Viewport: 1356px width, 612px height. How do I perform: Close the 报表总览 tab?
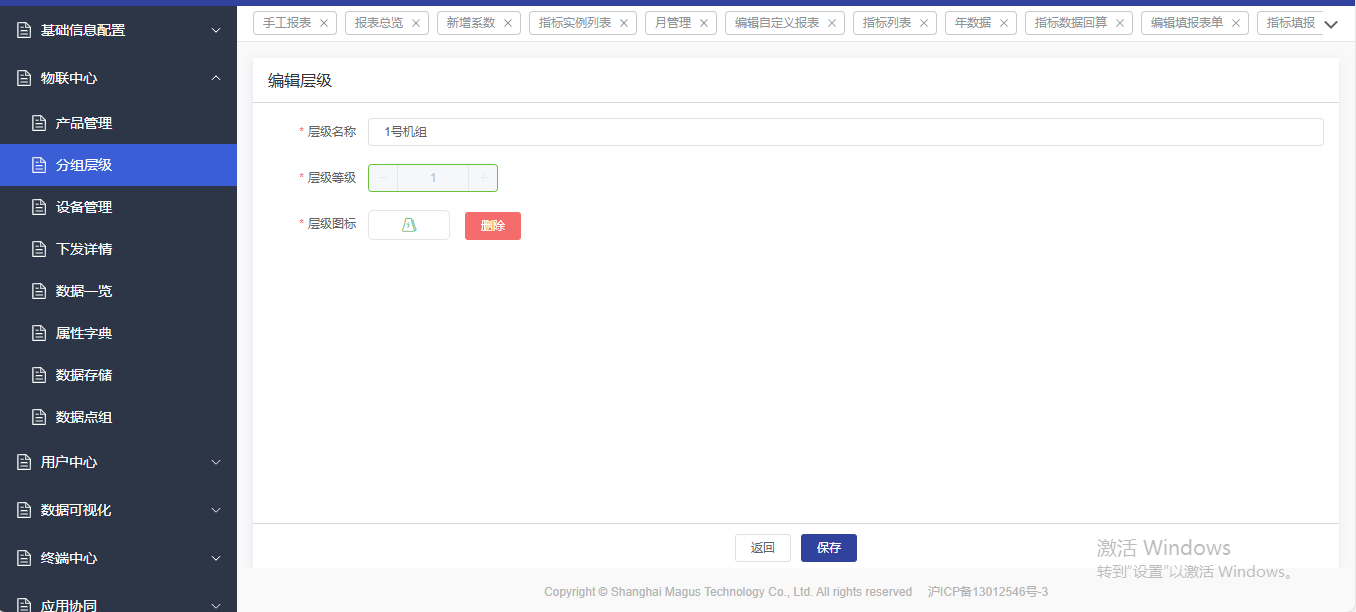[416, 23]
